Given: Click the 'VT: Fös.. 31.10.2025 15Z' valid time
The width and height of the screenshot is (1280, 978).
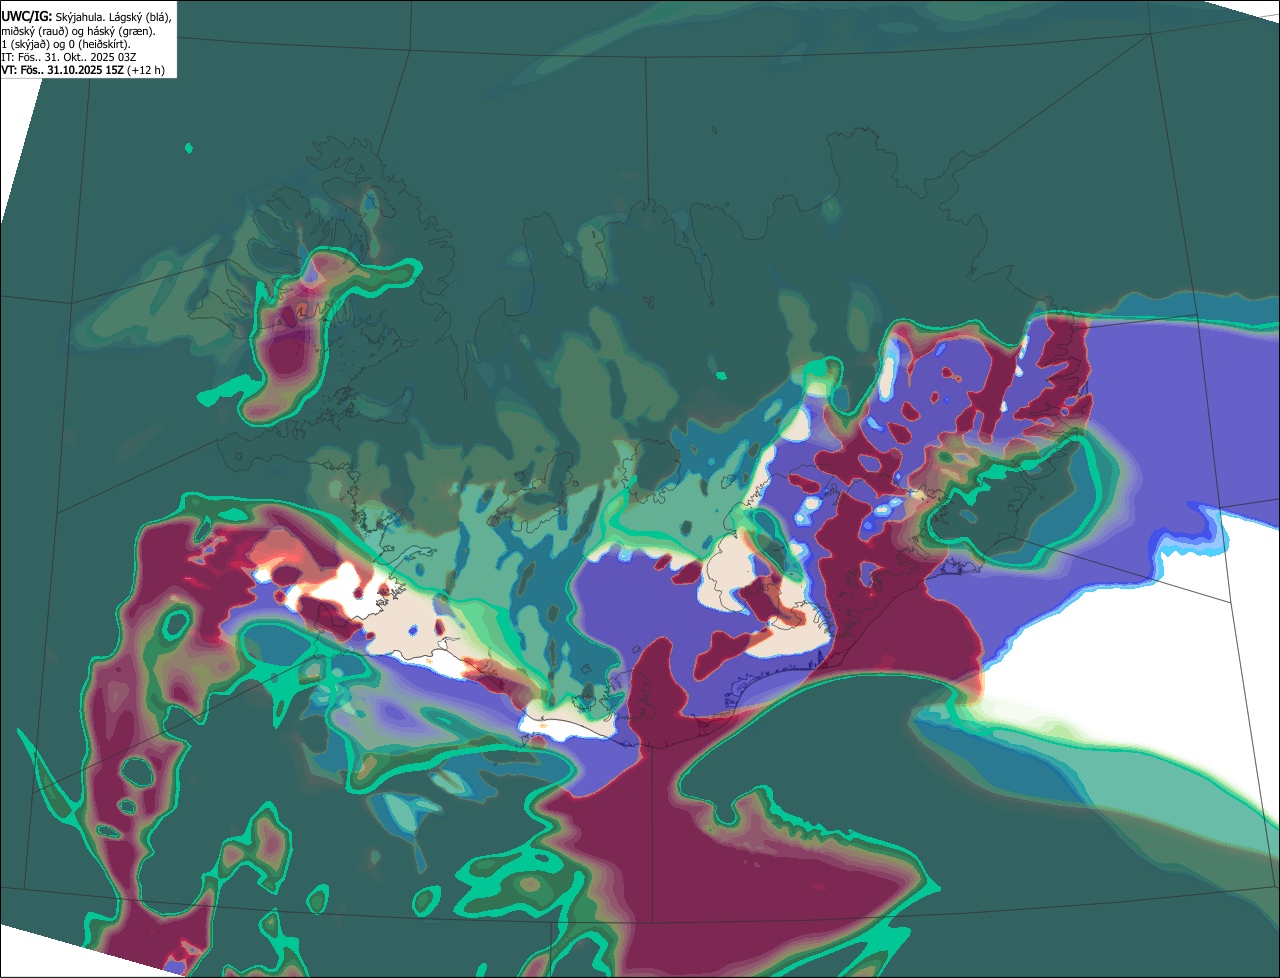Looking at the screenshot, I should pyautogui.click(x=63, y=70).
